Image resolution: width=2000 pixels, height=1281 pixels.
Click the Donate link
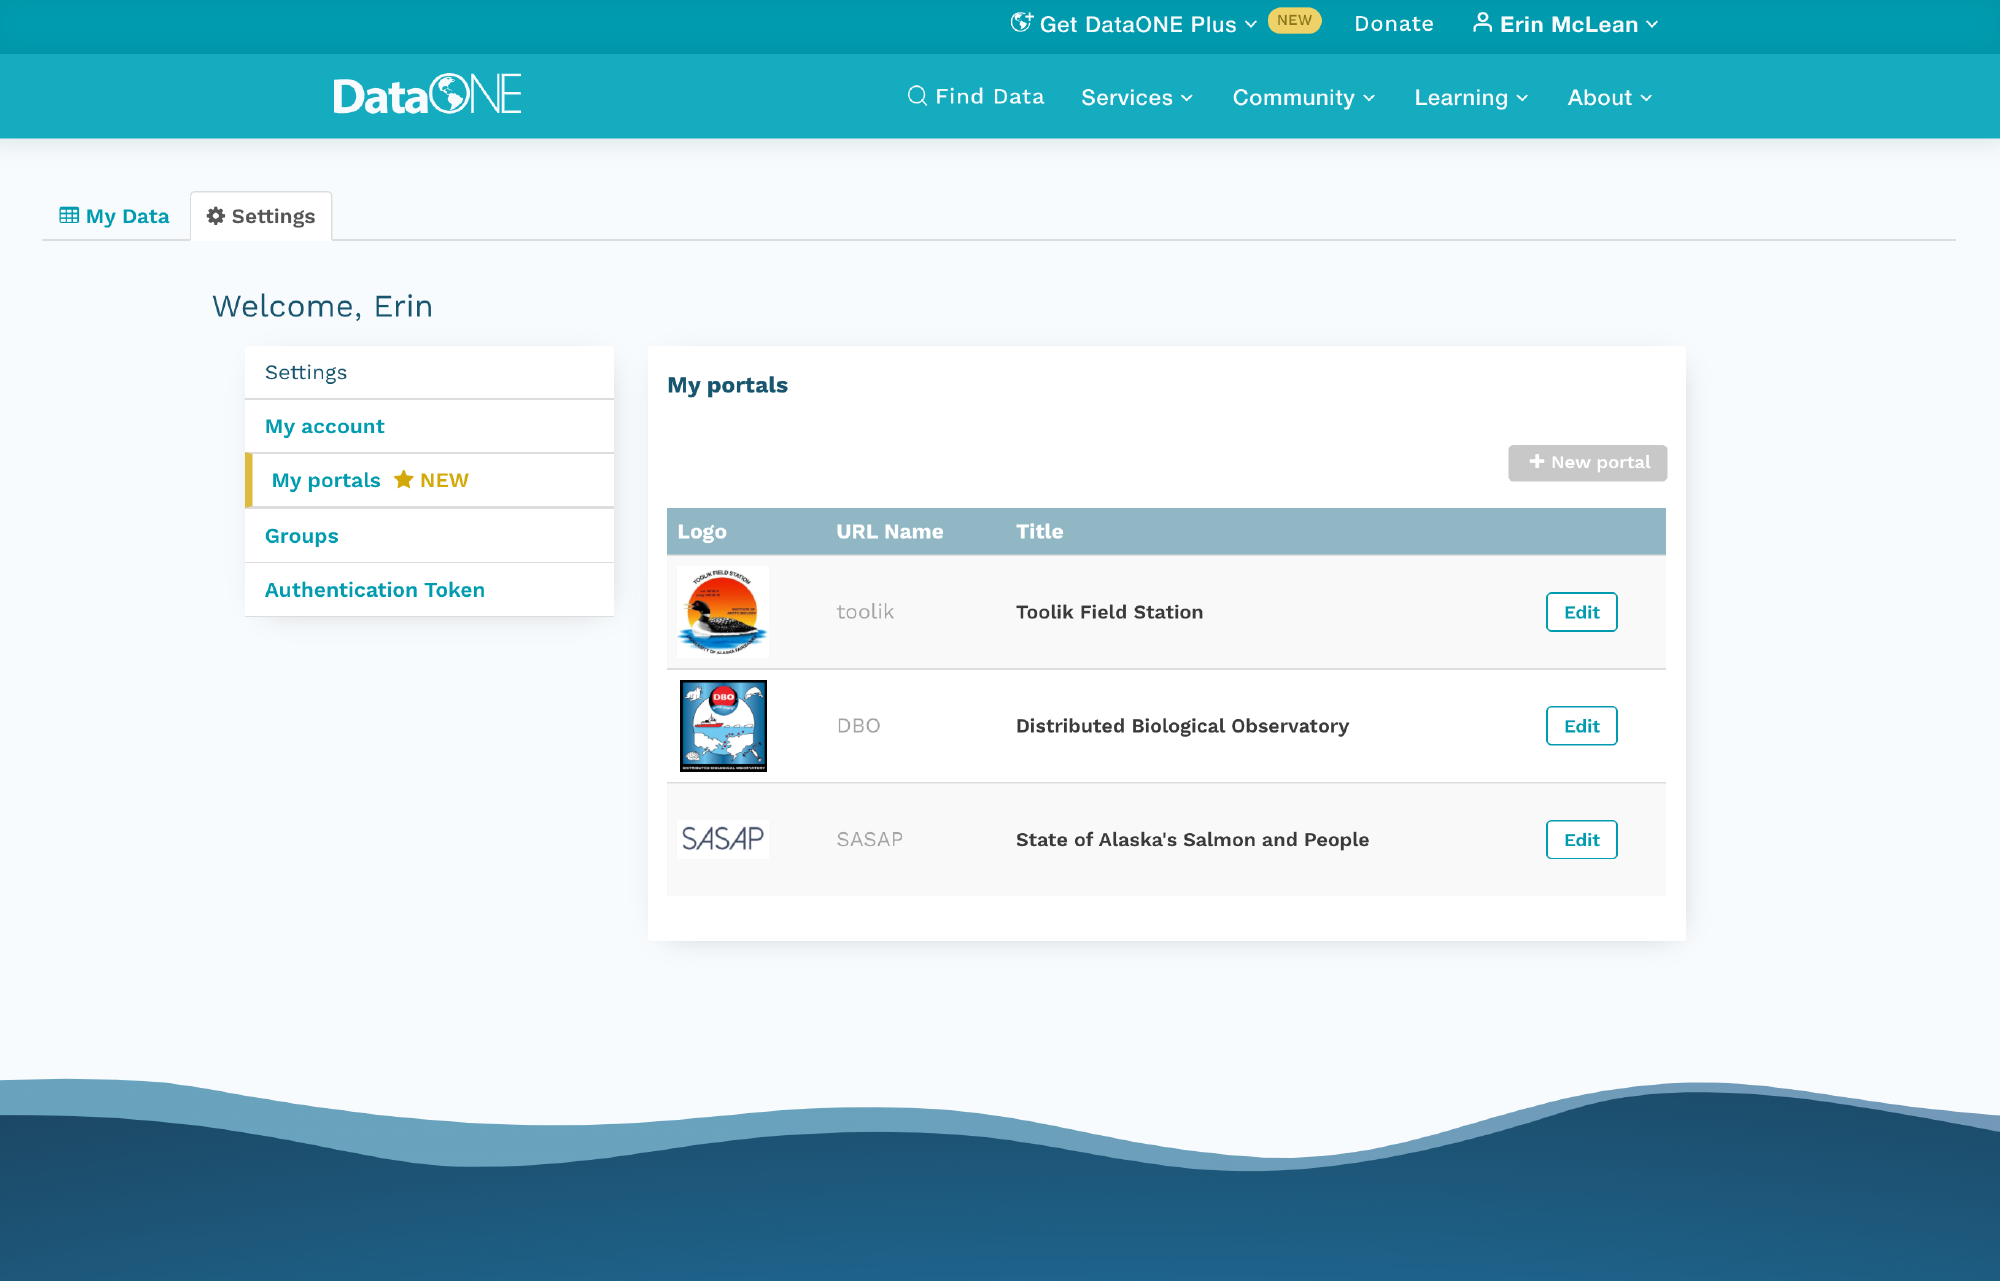coord(1393,24)
